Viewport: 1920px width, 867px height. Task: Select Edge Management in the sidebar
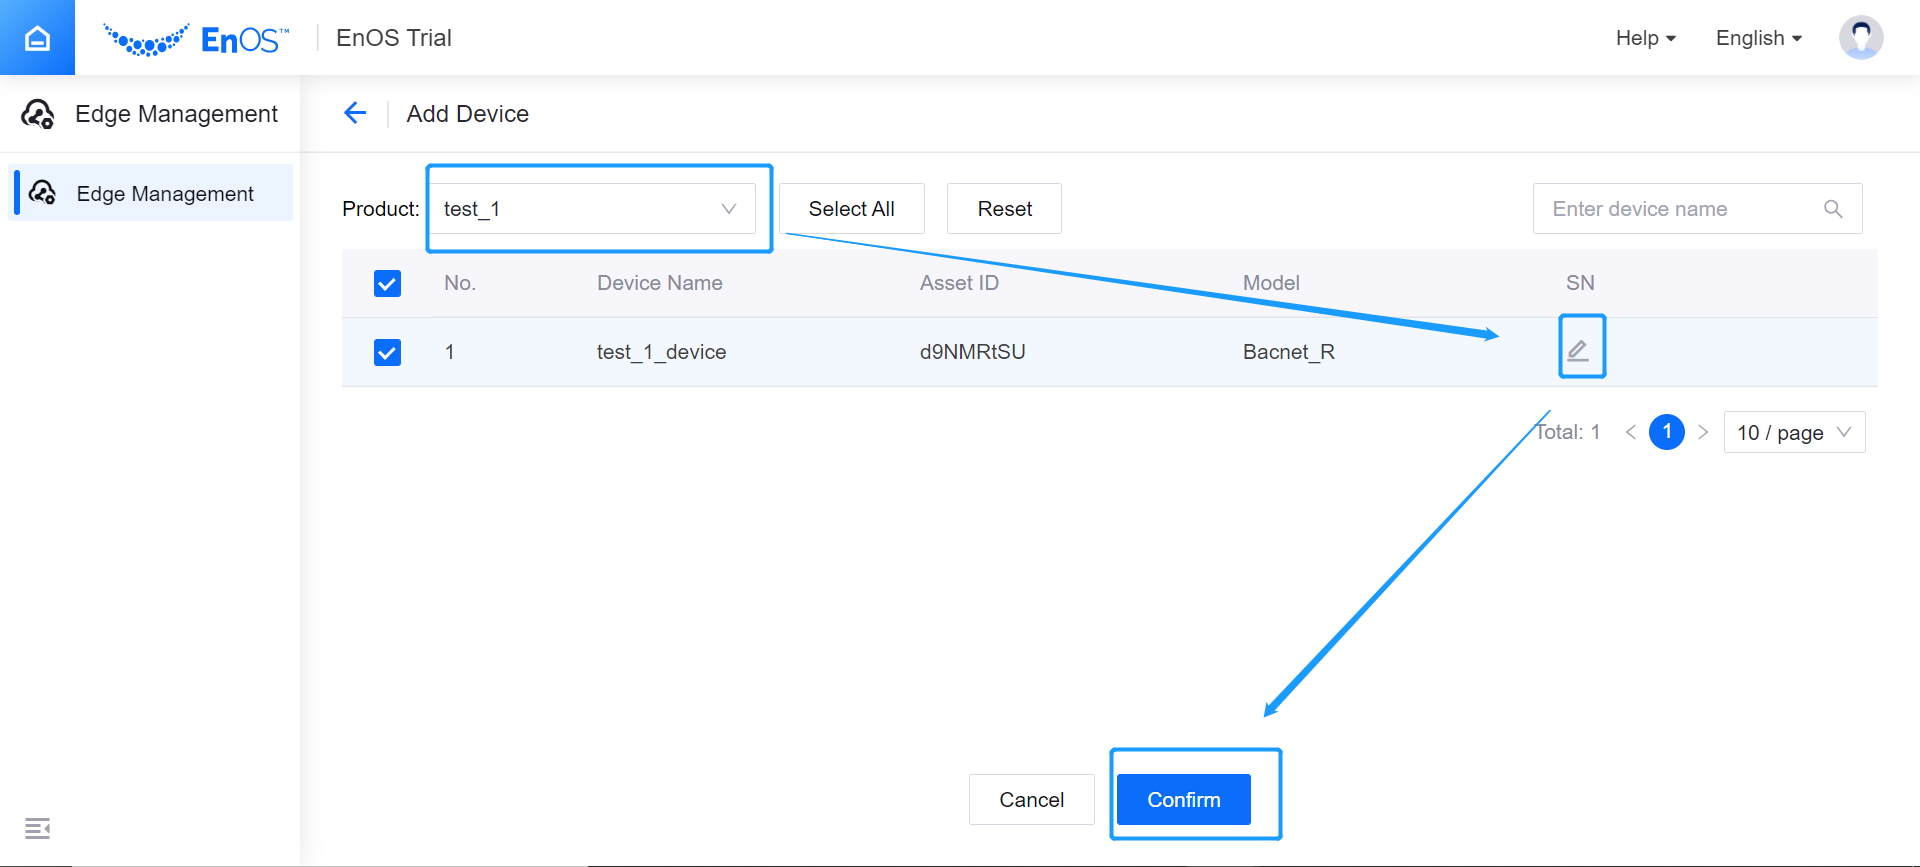click(164, 193)
